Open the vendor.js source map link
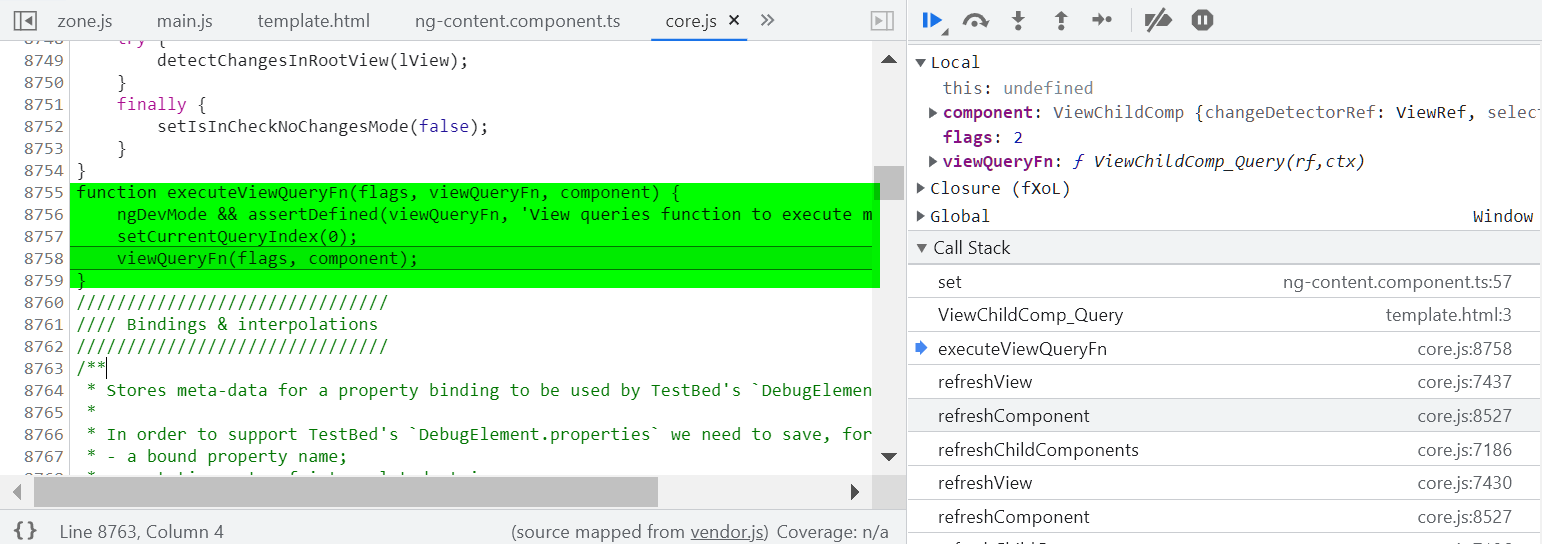The height and width of the screenshot is (544, 1542). tap(727, 532)
